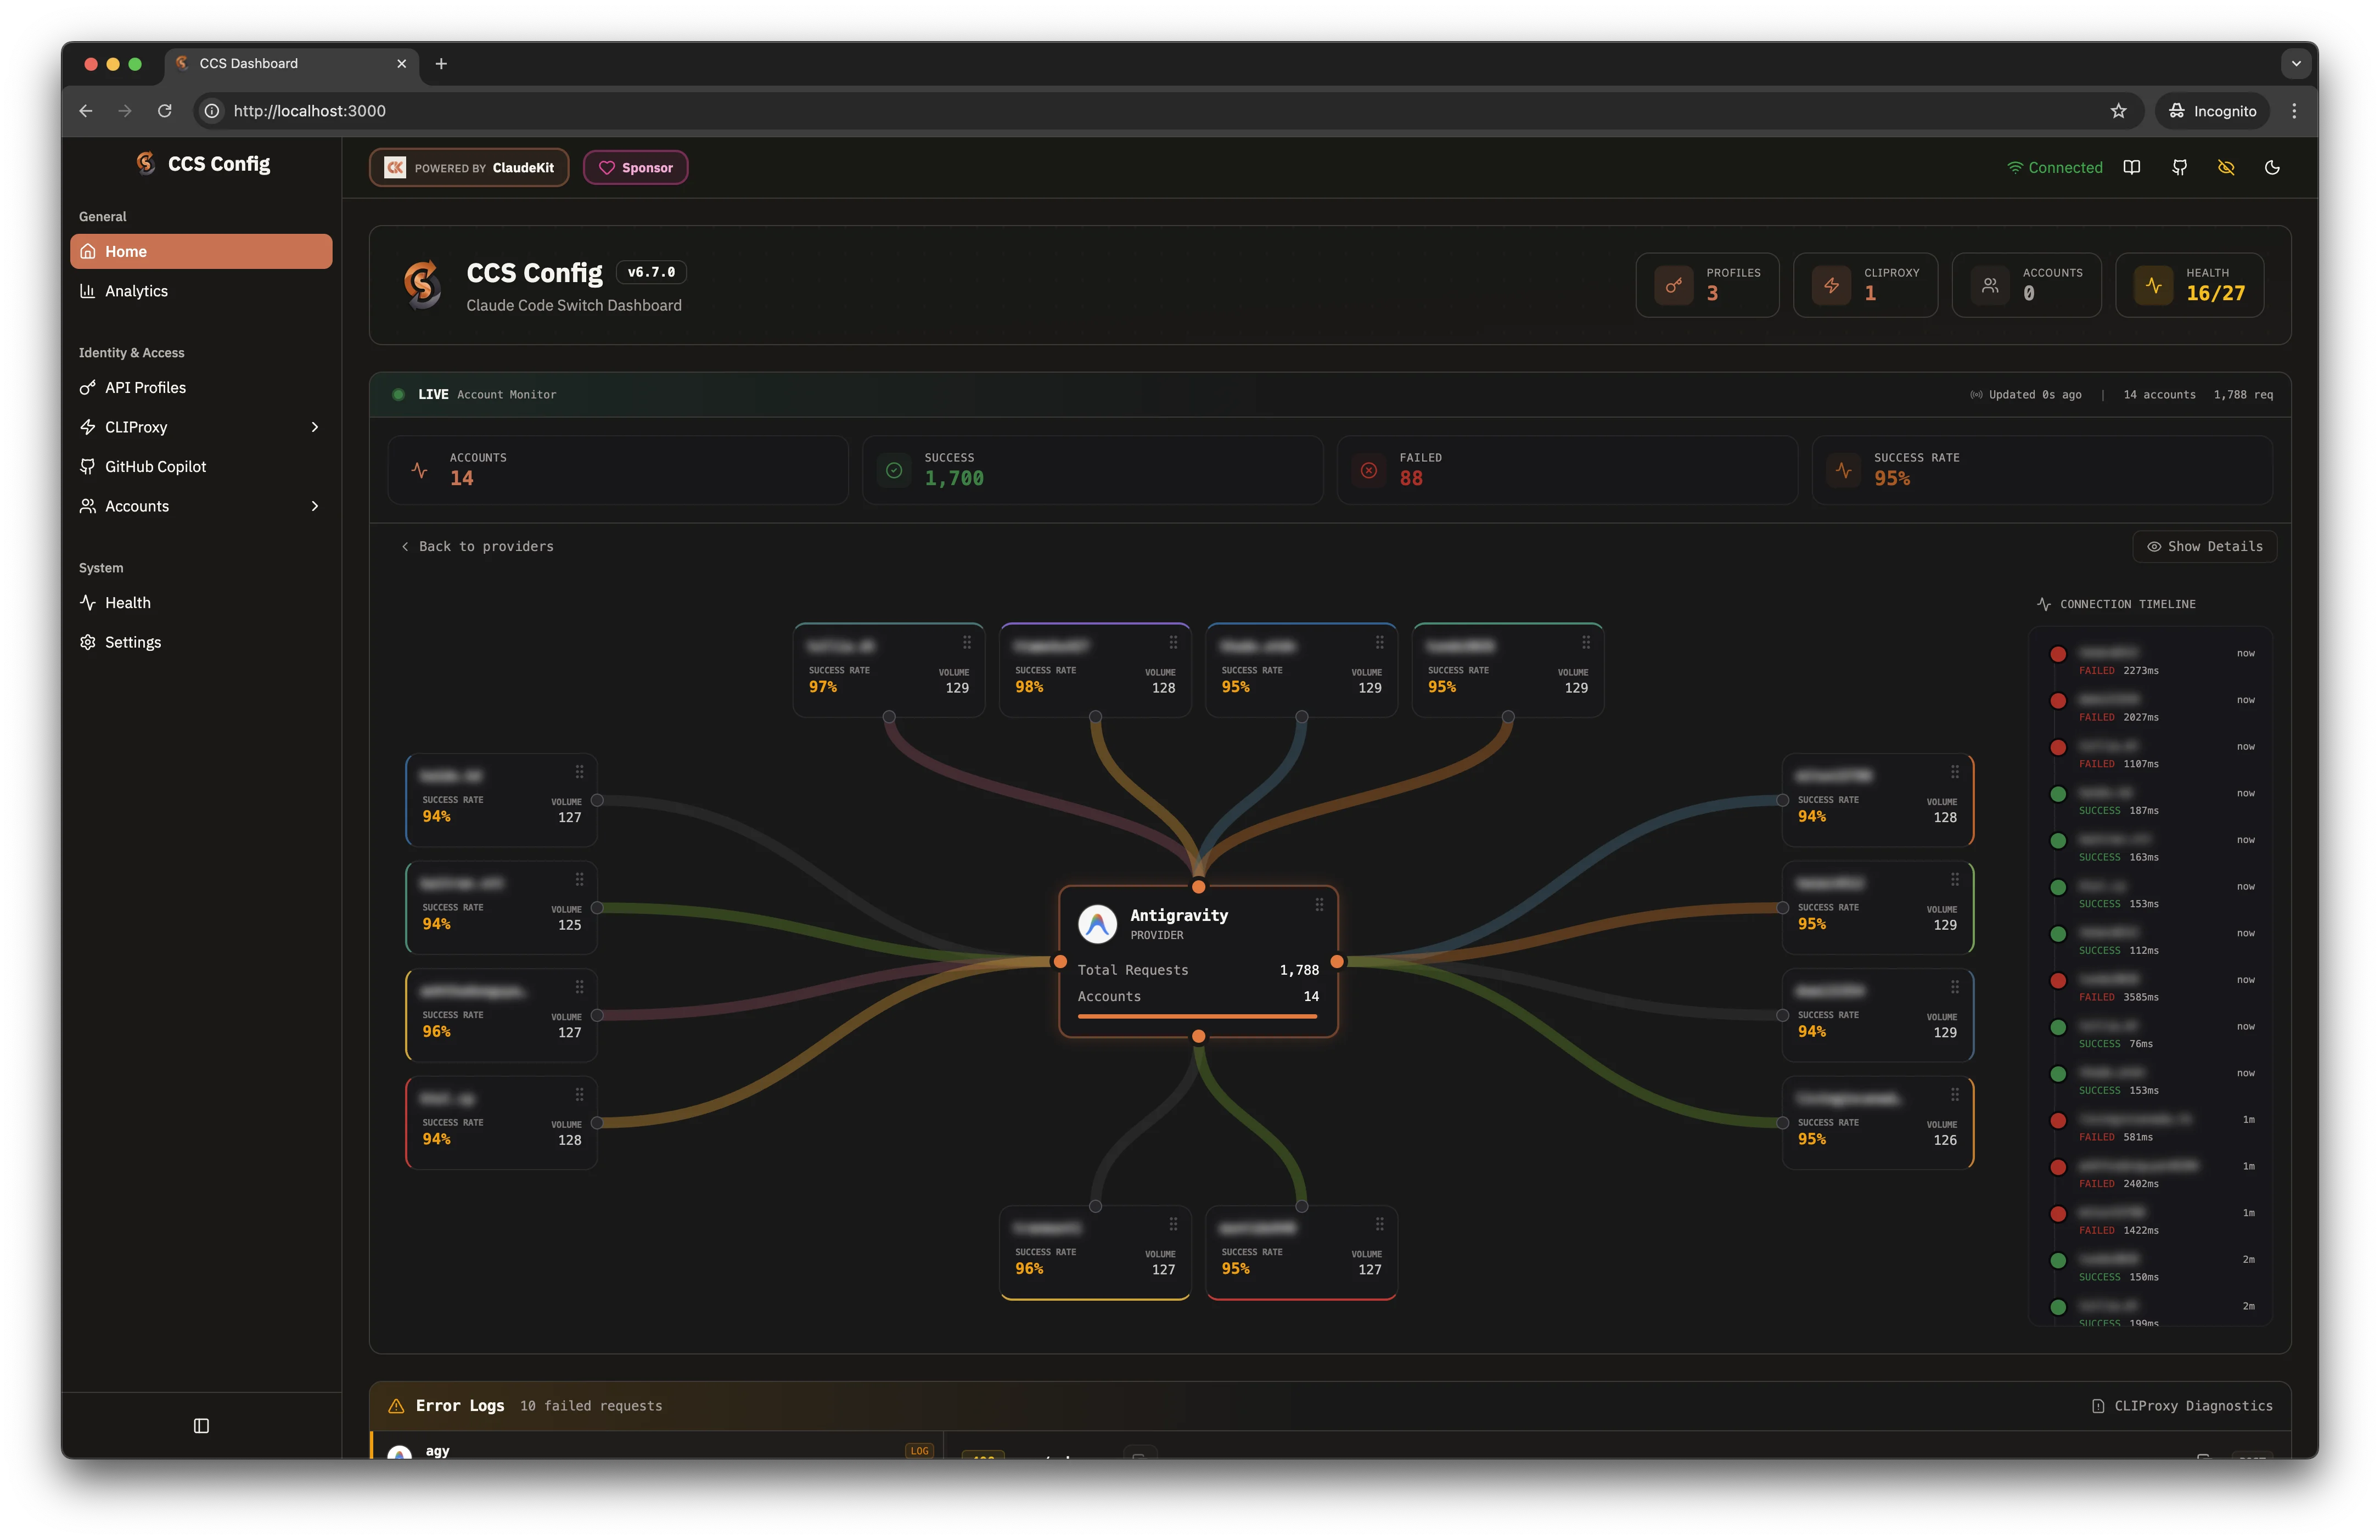
Task: Open the browser tab list chevron
Action: click(2296, 63)
